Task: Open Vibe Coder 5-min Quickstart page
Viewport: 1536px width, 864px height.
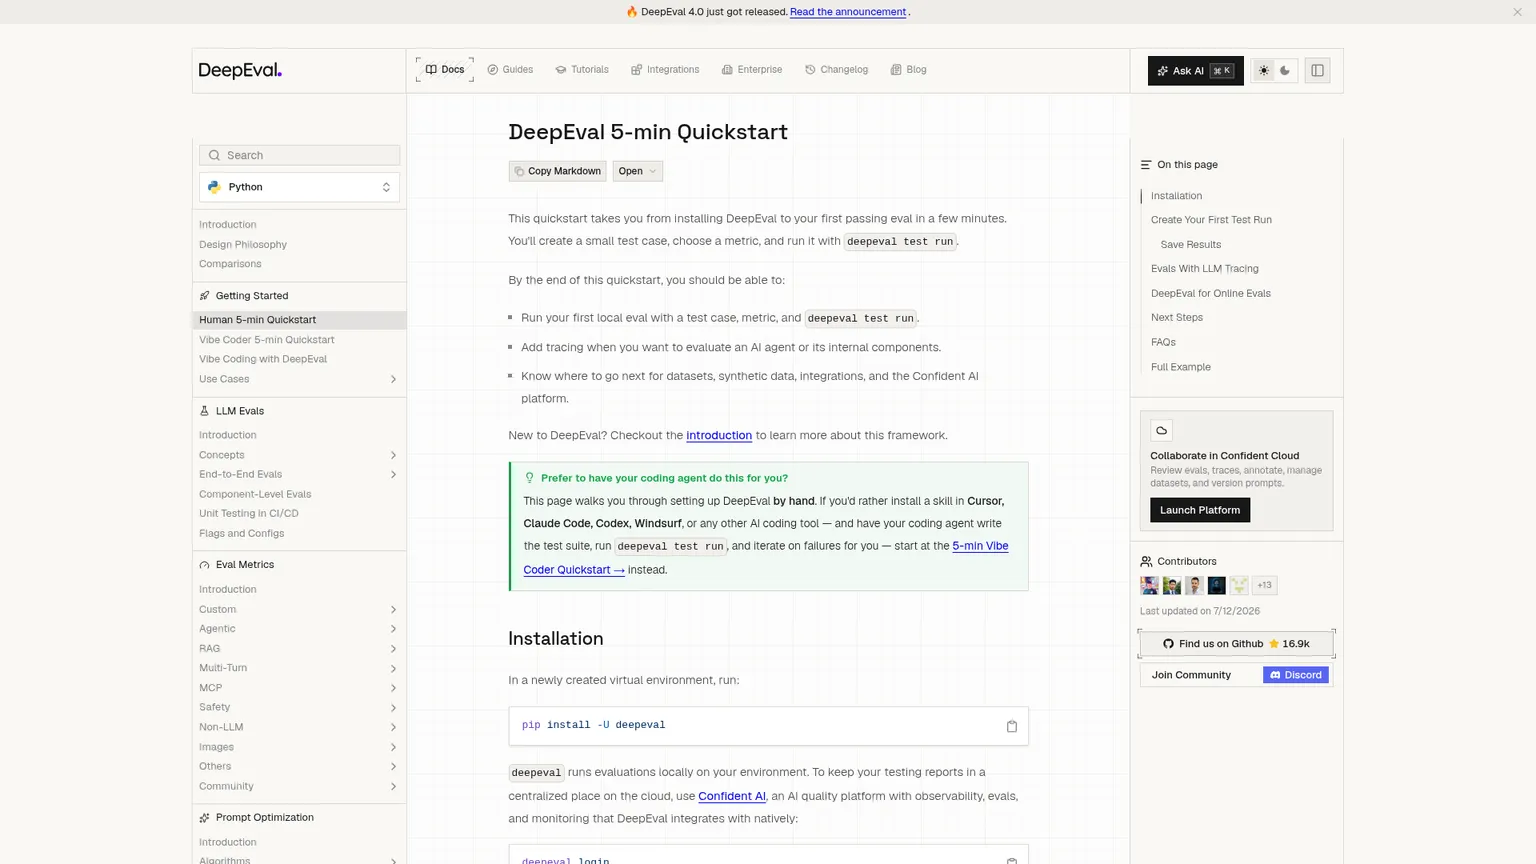Action: (x=267, y=340)
